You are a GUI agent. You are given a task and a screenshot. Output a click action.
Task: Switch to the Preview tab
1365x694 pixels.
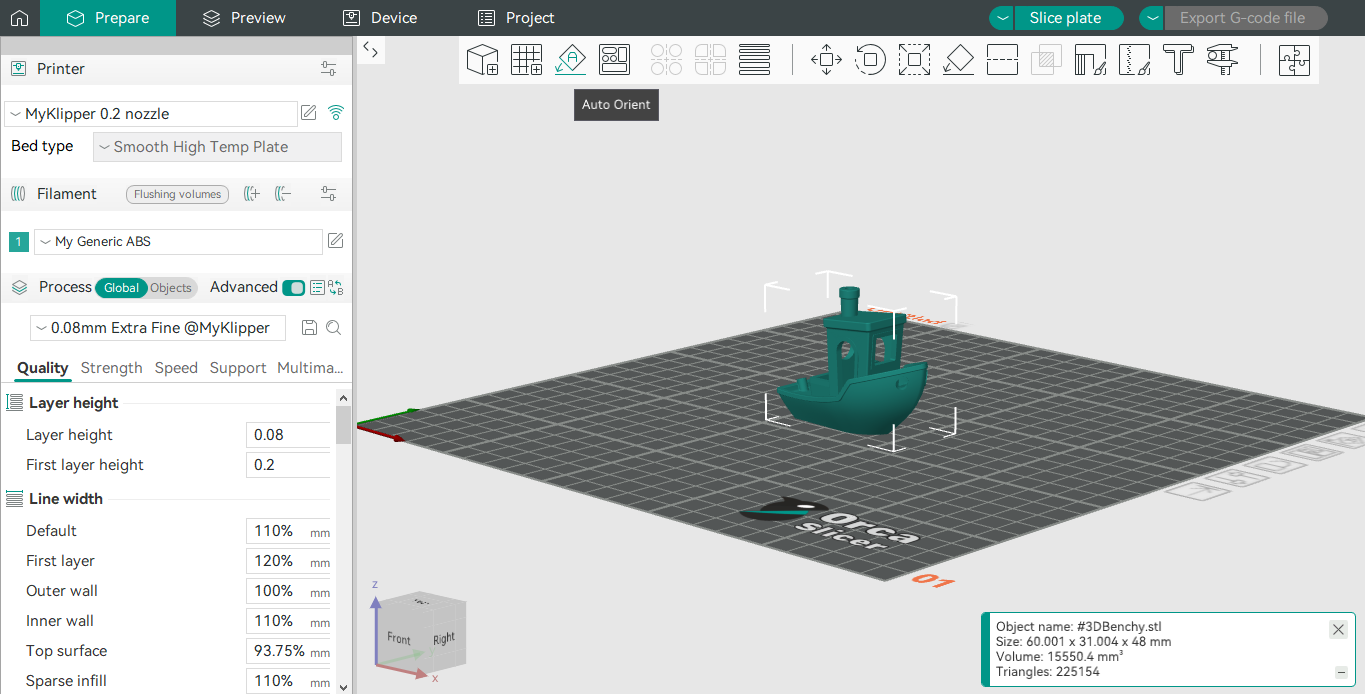[244, 18]
